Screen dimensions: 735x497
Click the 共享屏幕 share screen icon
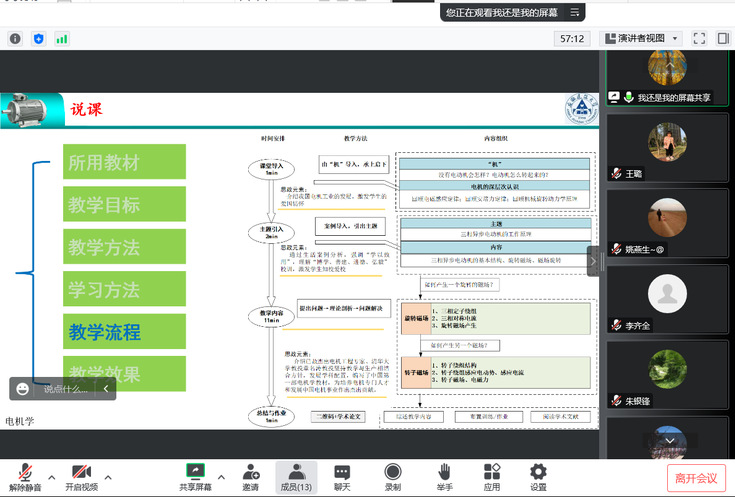click(x=194, y=475)
